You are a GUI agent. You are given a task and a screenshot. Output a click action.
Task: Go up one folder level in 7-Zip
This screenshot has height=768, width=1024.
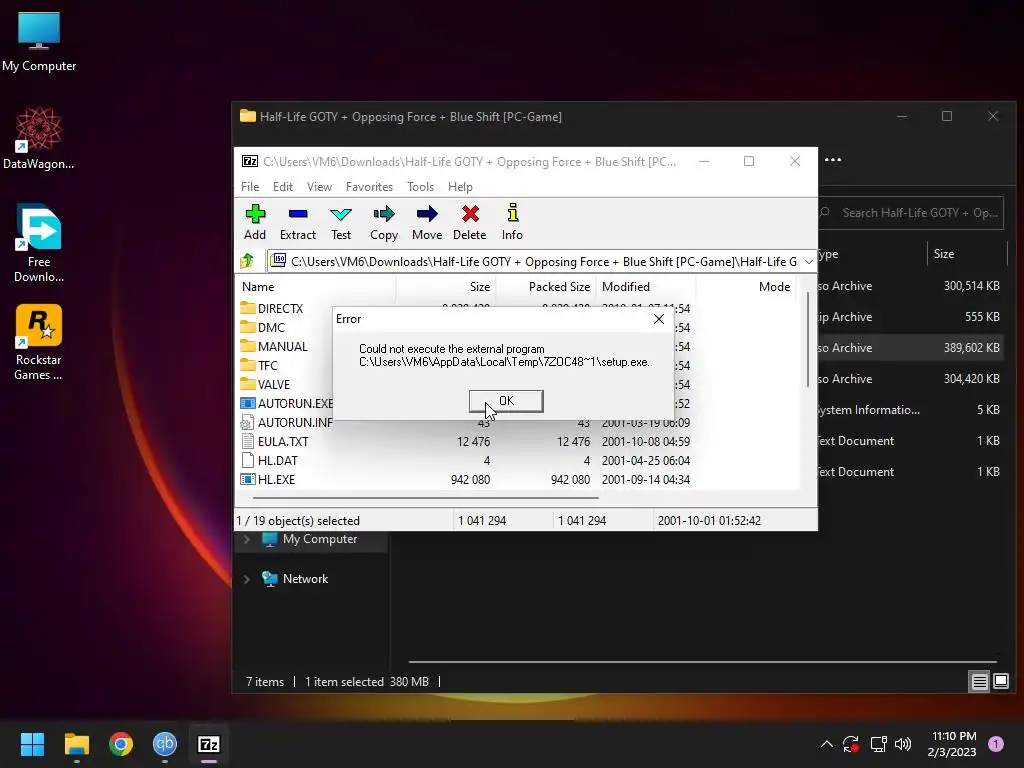247,261
